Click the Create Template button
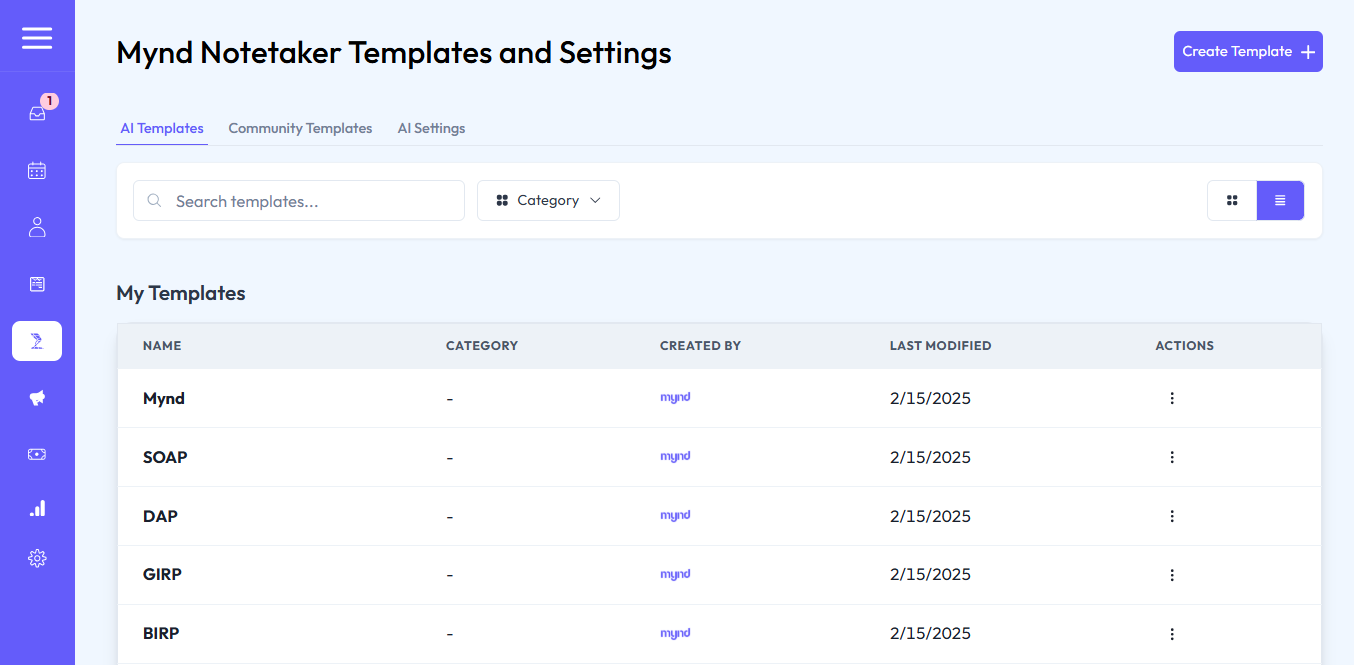This screenshot has width=1354, height=665. pyautogui.click(x=1248, y=52)
